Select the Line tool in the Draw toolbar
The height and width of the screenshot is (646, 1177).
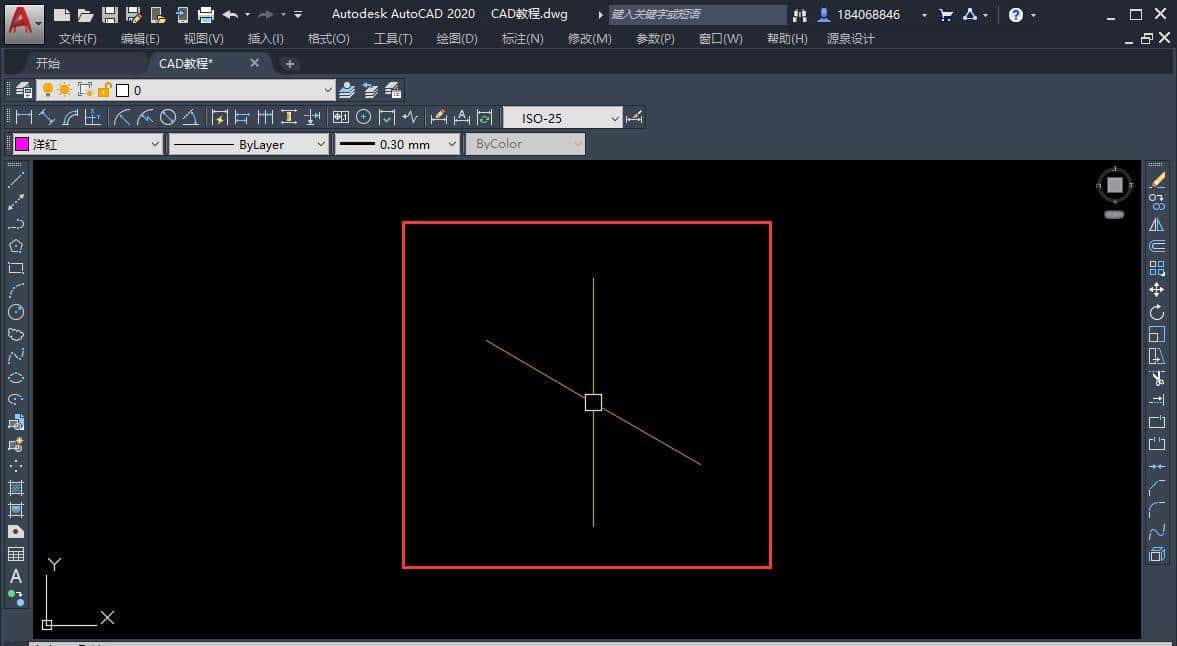14,181
